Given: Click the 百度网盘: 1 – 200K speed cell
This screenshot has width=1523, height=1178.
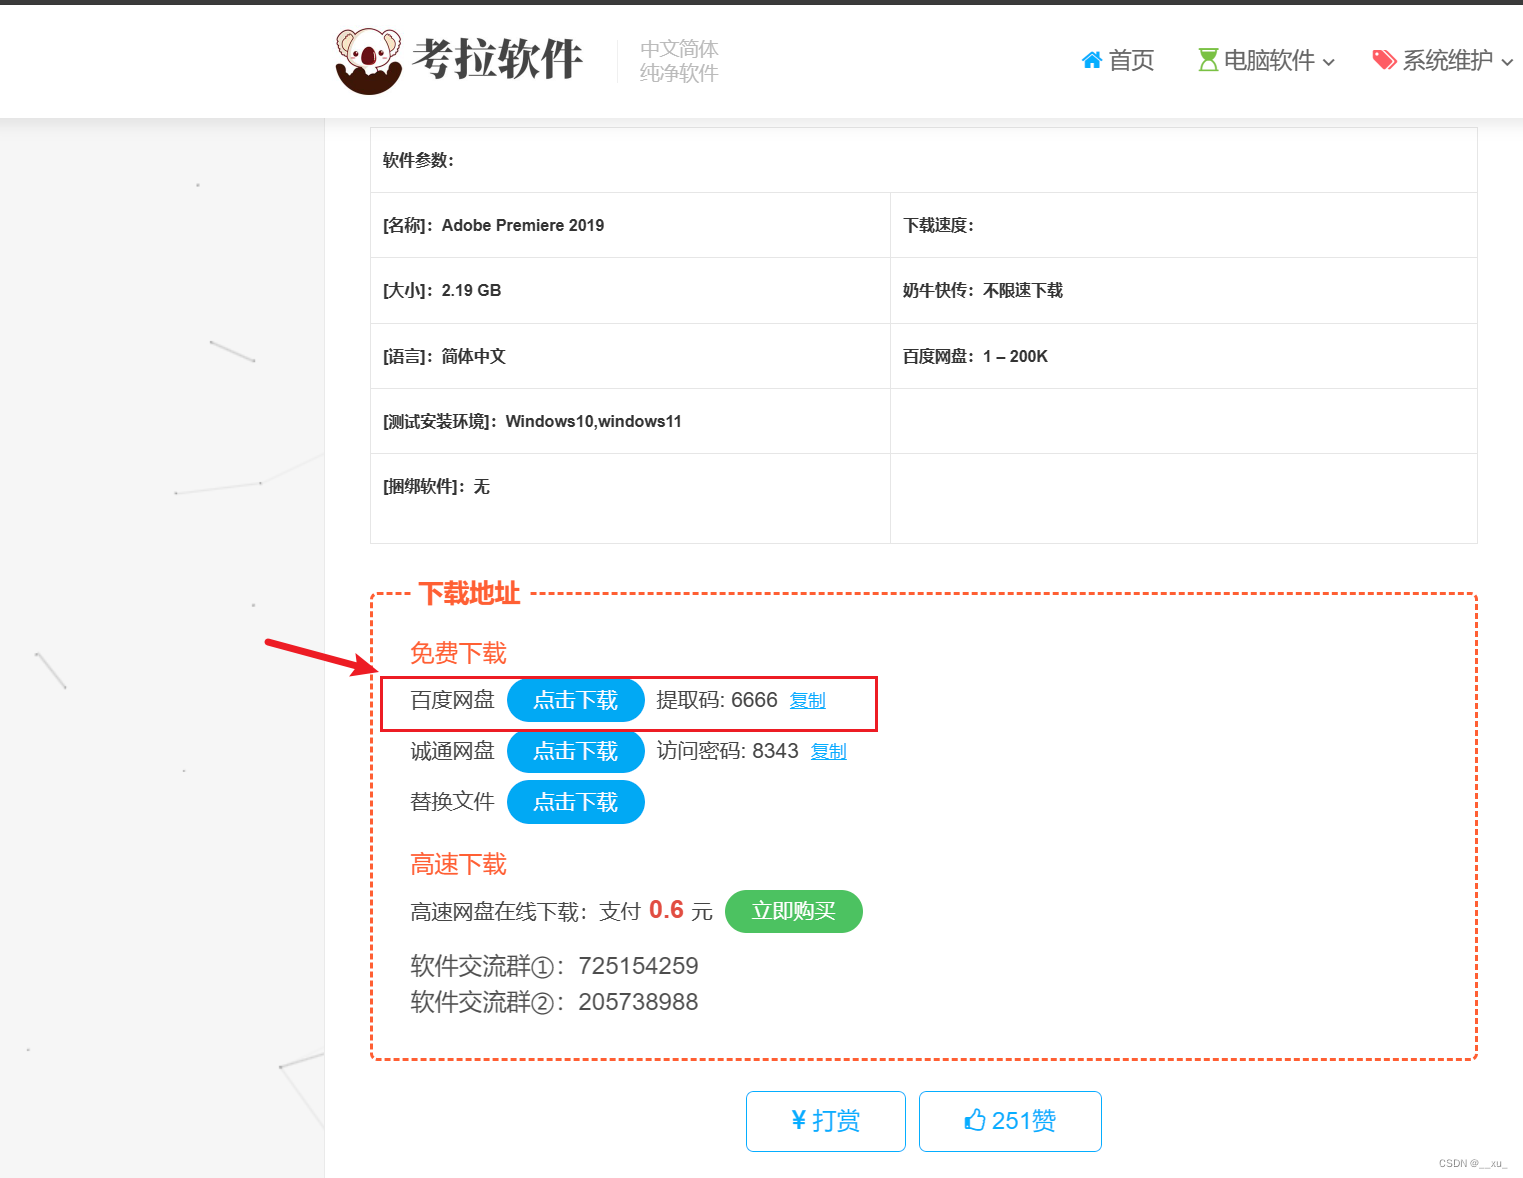Looking at the screenshot, I should (x=1184, y=356).
